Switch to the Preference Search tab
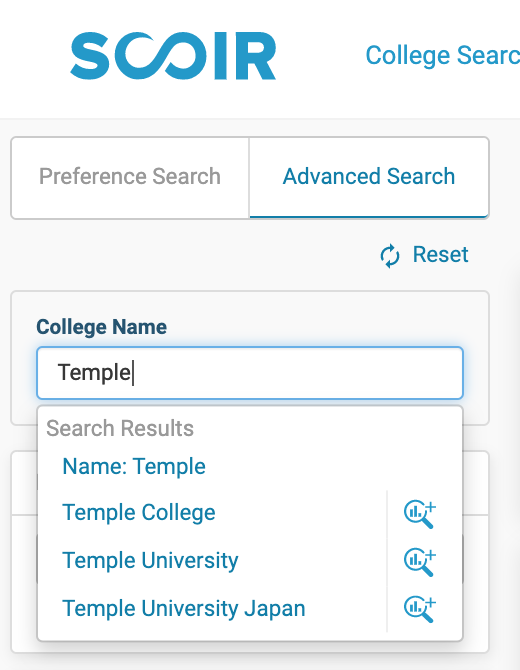This screenshot has width=520, height=670. [130, 177]
